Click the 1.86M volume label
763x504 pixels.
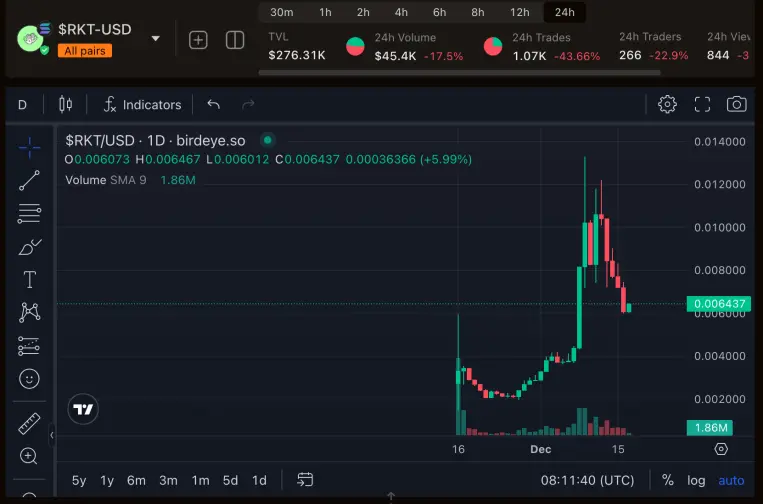[709, 428]
